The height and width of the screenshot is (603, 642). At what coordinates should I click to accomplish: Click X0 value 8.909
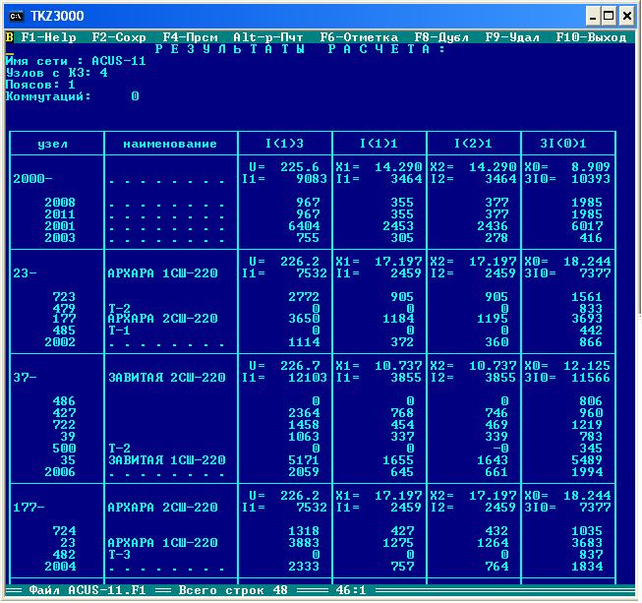click(x=590, y=167)
